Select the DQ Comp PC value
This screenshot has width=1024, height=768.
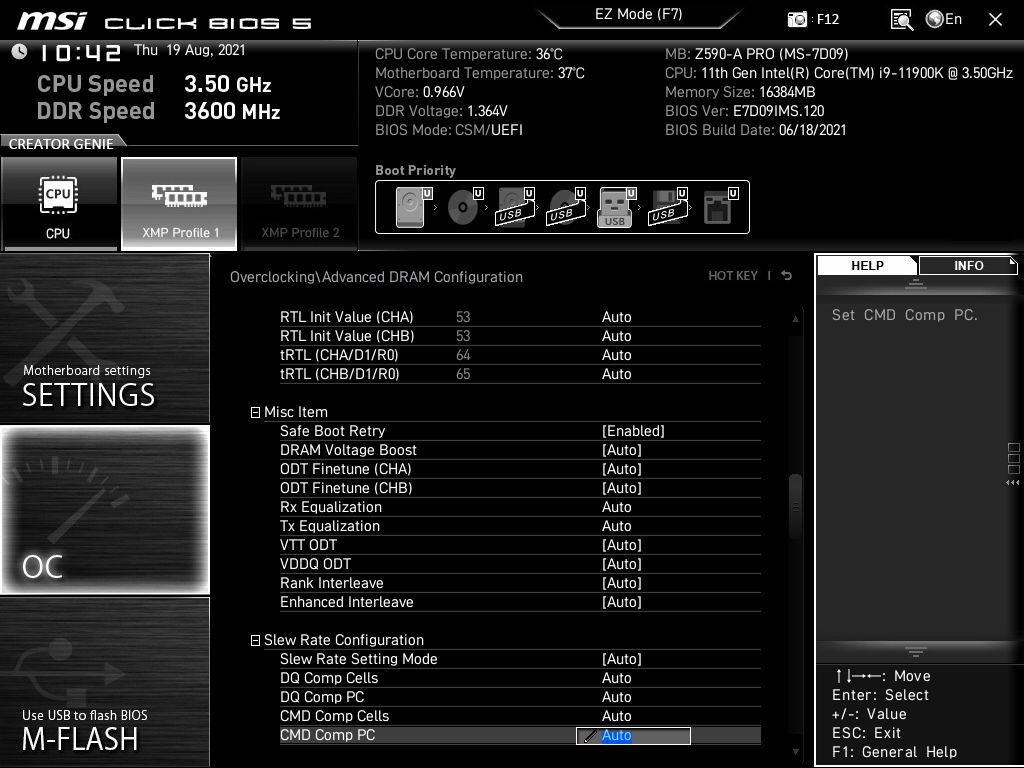616,697
